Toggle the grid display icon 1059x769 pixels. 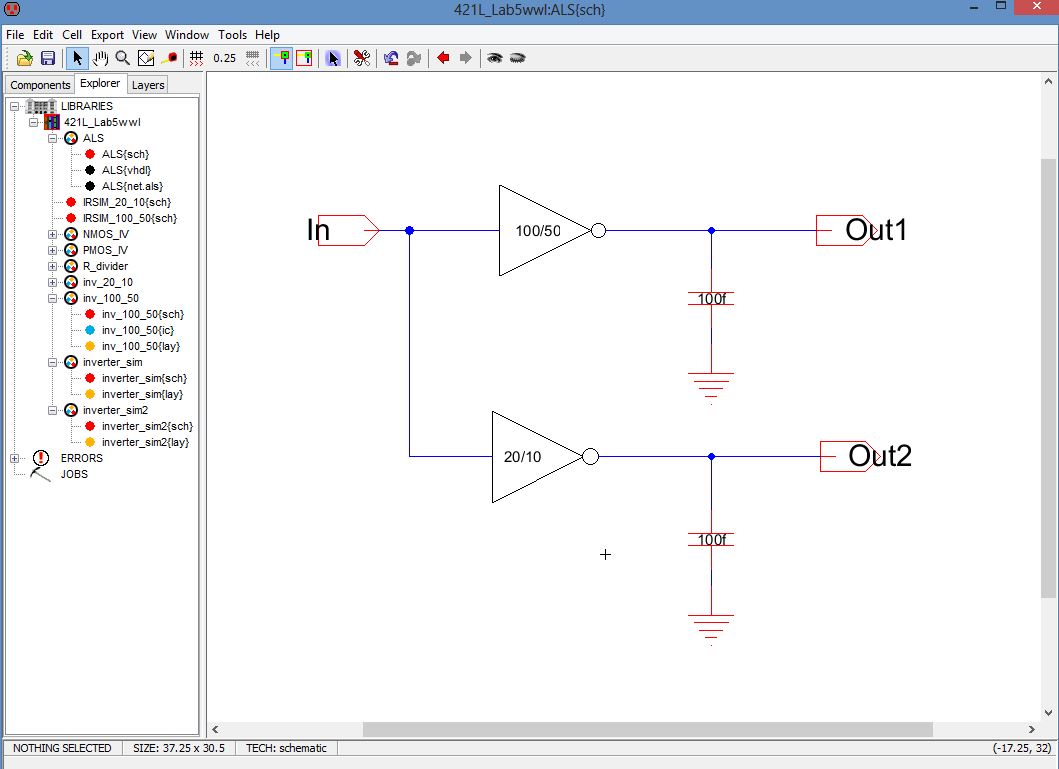(196, 58)
